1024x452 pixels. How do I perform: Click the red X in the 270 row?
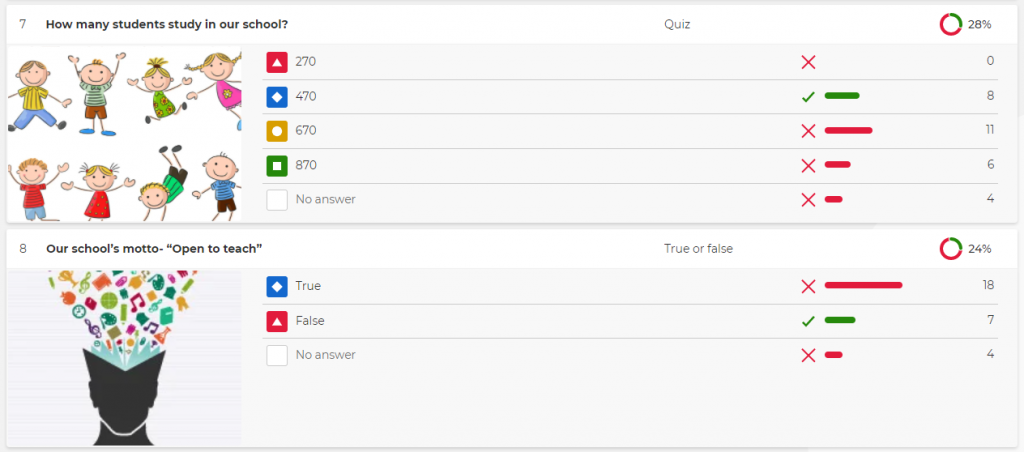pyautogui.click(x=808, y=62)
